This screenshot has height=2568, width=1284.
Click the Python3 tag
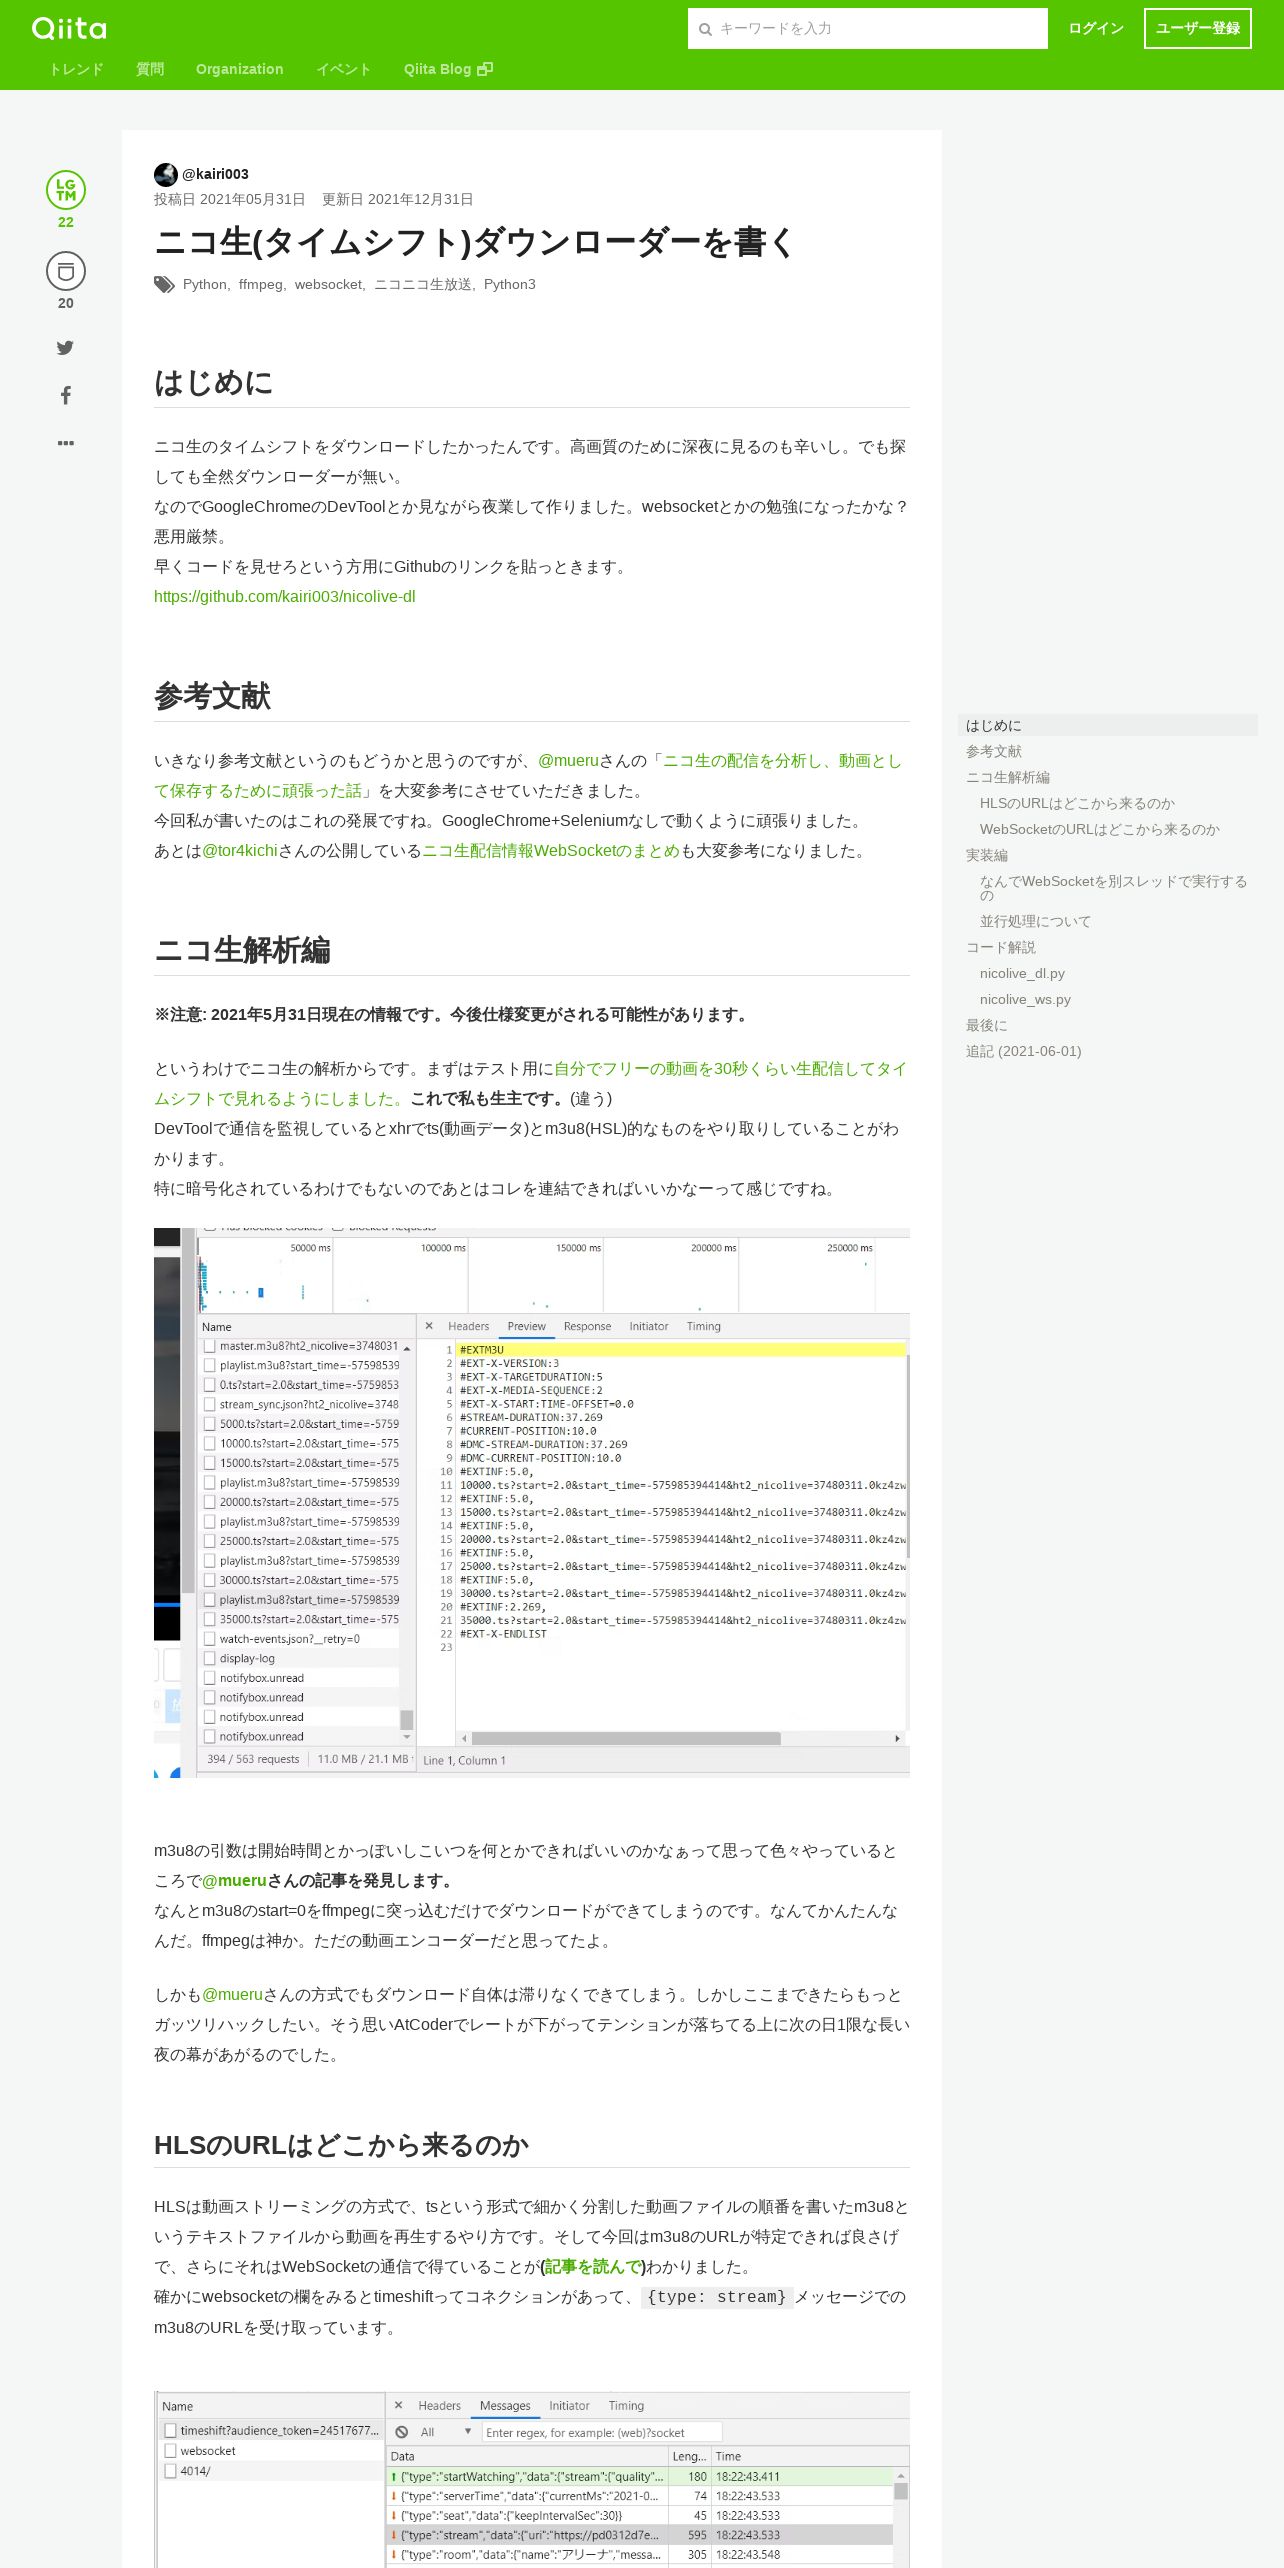pyautogui.click(x=510, y=284)
